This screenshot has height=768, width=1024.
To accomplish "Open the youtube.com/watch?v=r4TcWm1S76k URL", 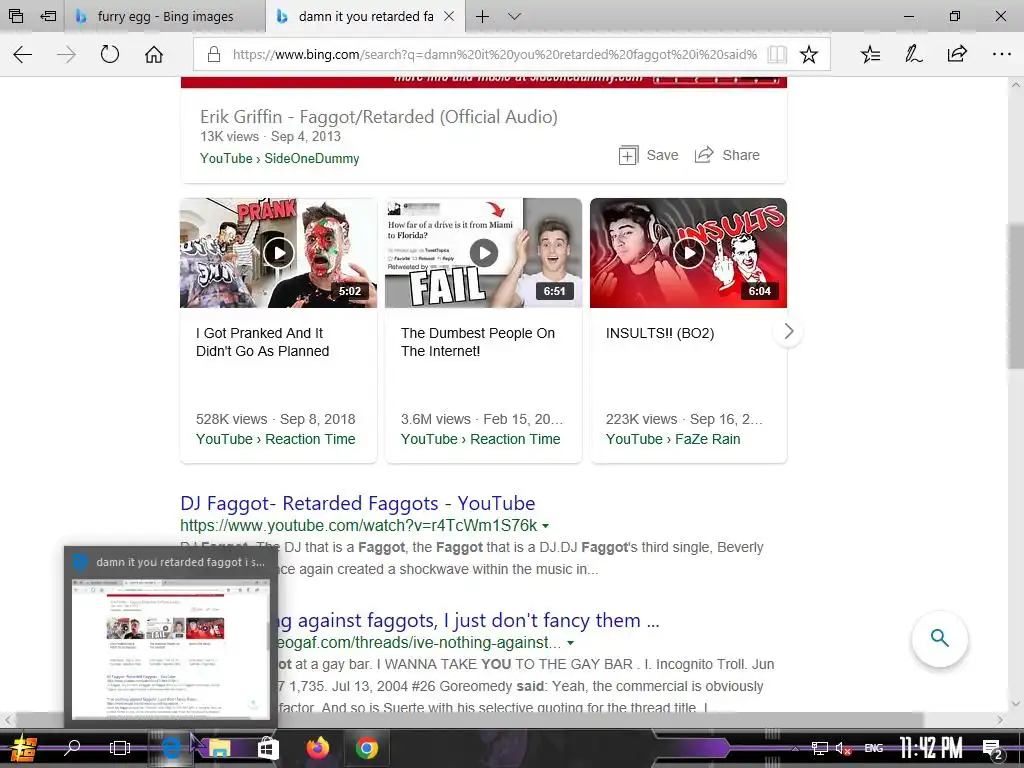I will pyautogui.click(x=359, y=526).
